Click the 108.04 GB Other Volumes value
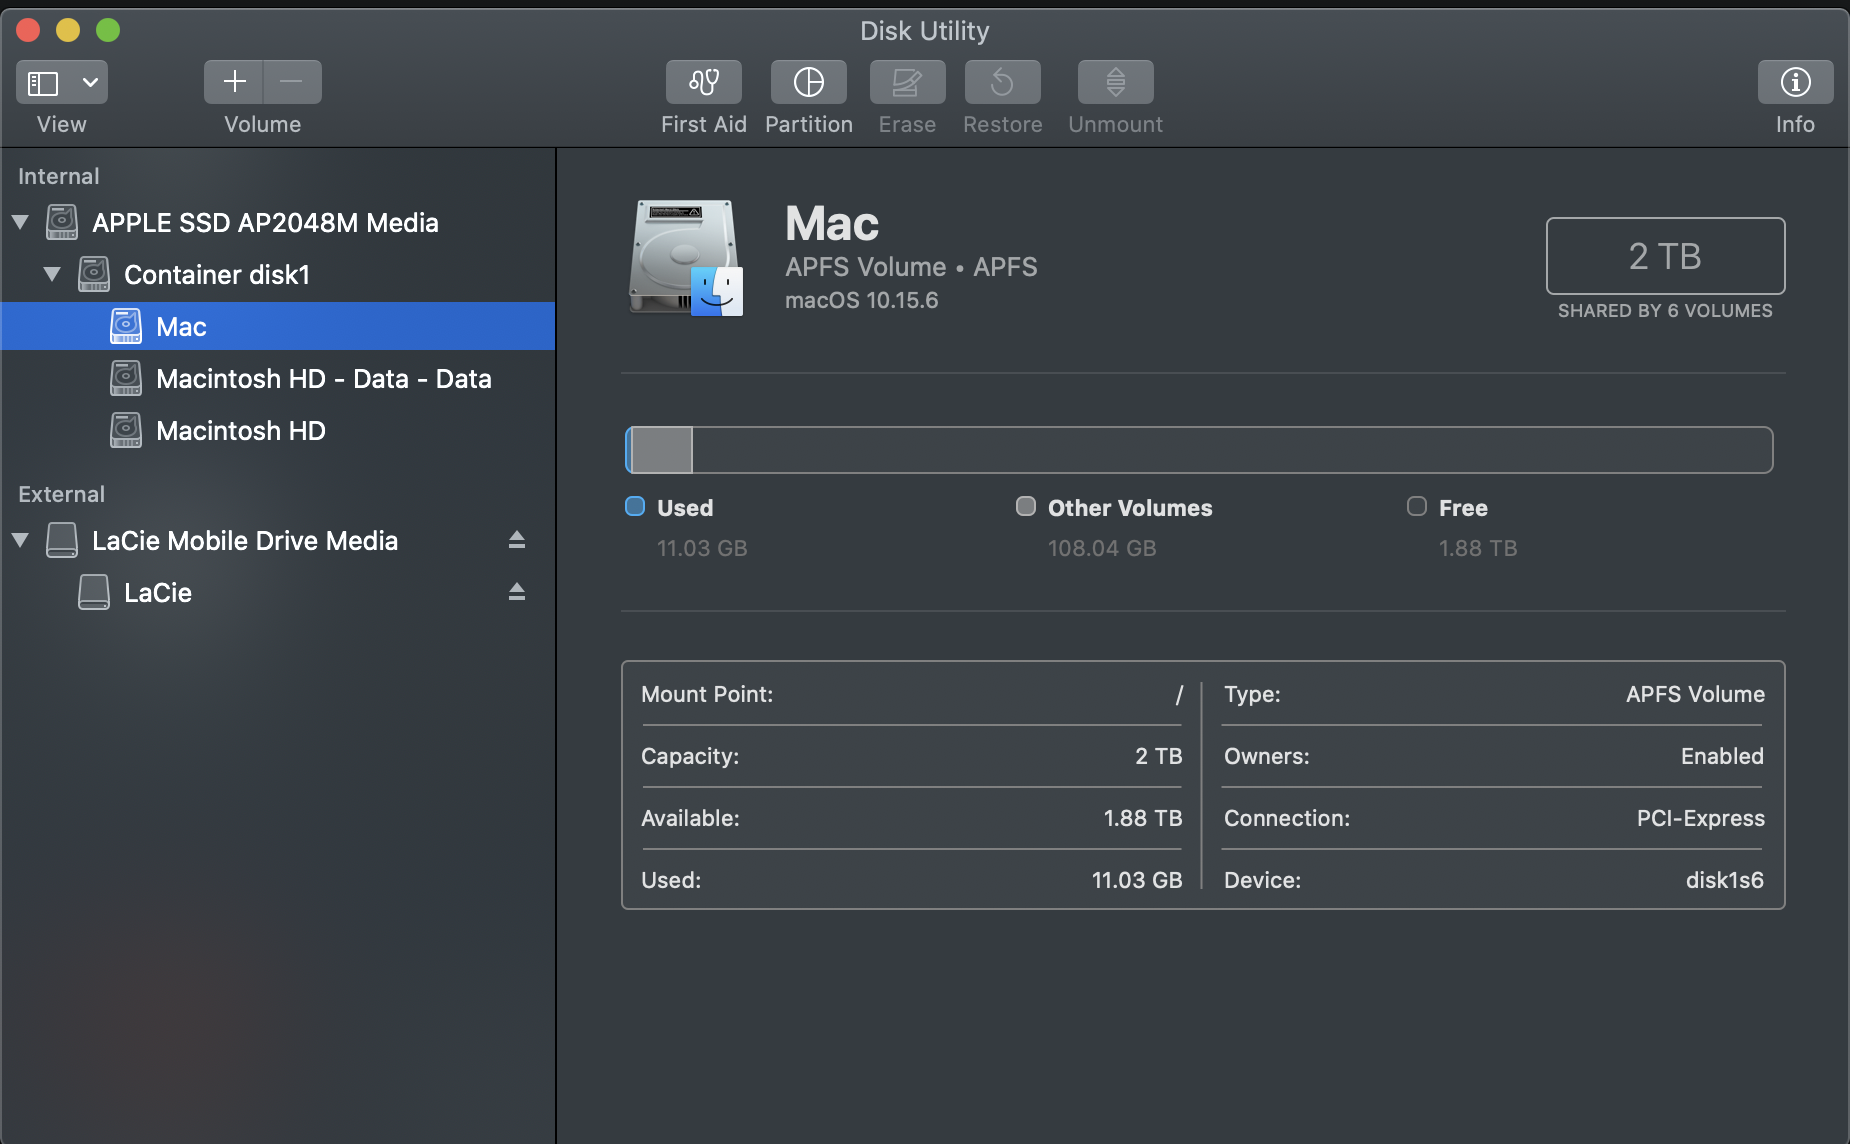1850x1144 pixels. (x=1102, y=548)
